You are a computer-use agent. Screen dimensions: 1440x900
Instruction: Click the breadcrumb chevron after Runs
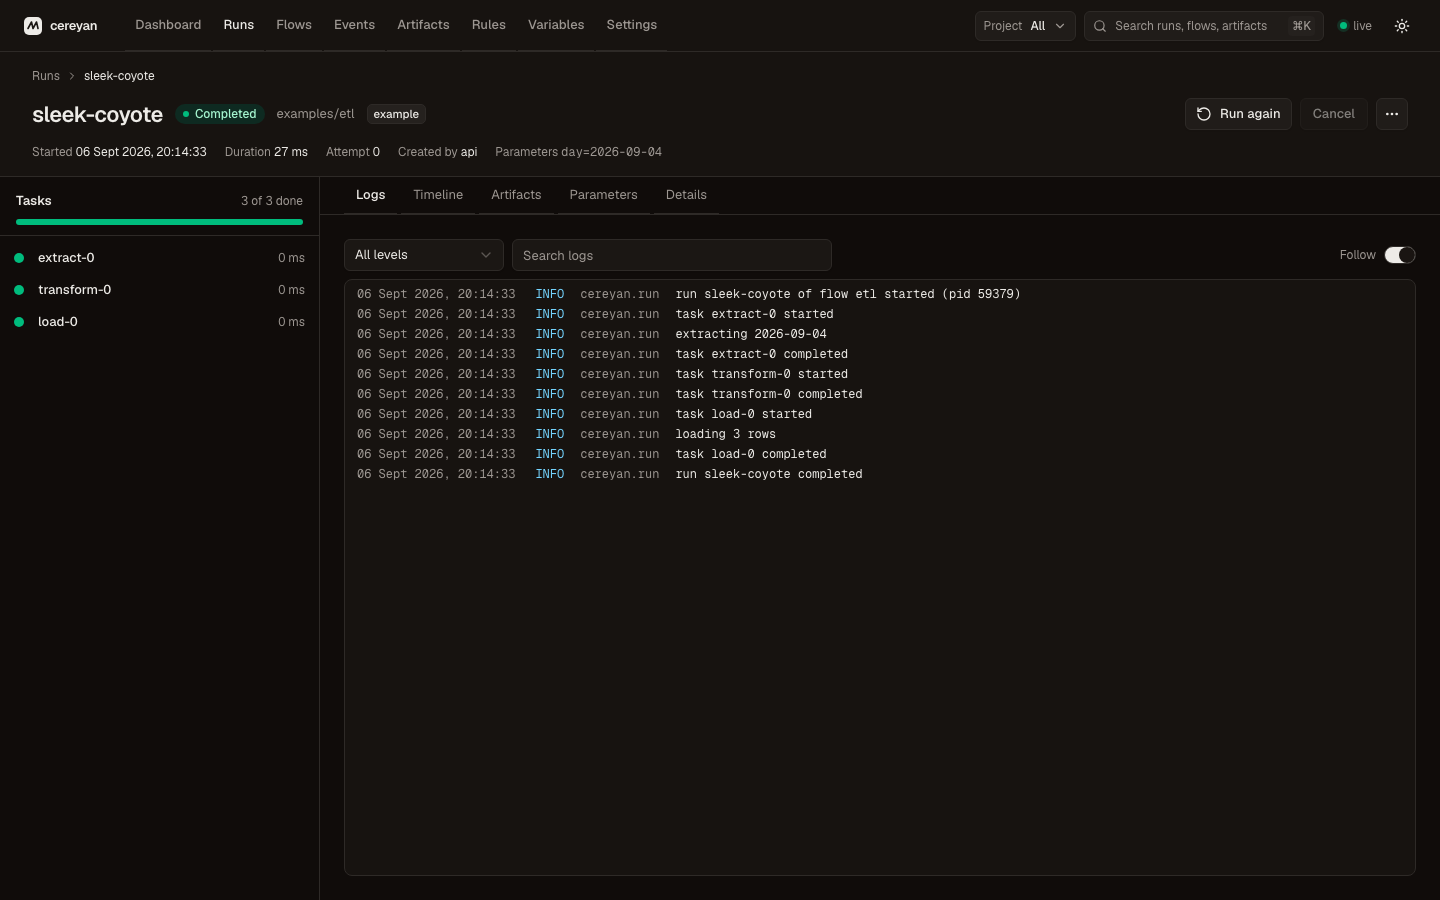(72, 76)
